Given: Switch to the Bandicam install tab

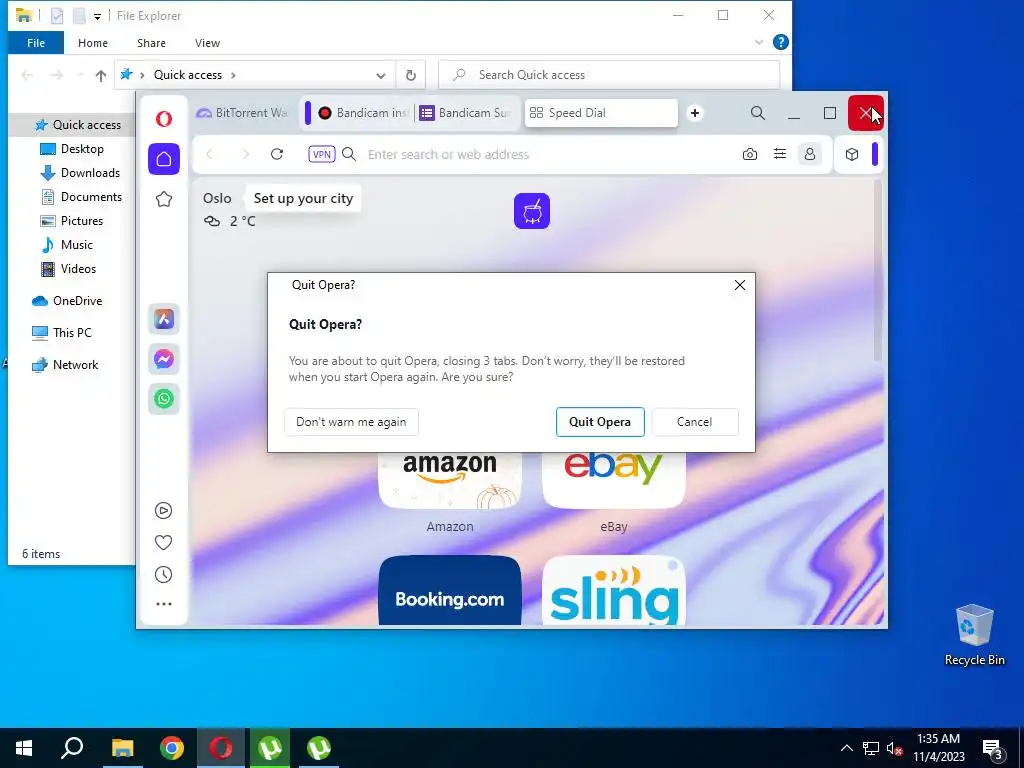Looking at the screenshot, I should [362, 113].
